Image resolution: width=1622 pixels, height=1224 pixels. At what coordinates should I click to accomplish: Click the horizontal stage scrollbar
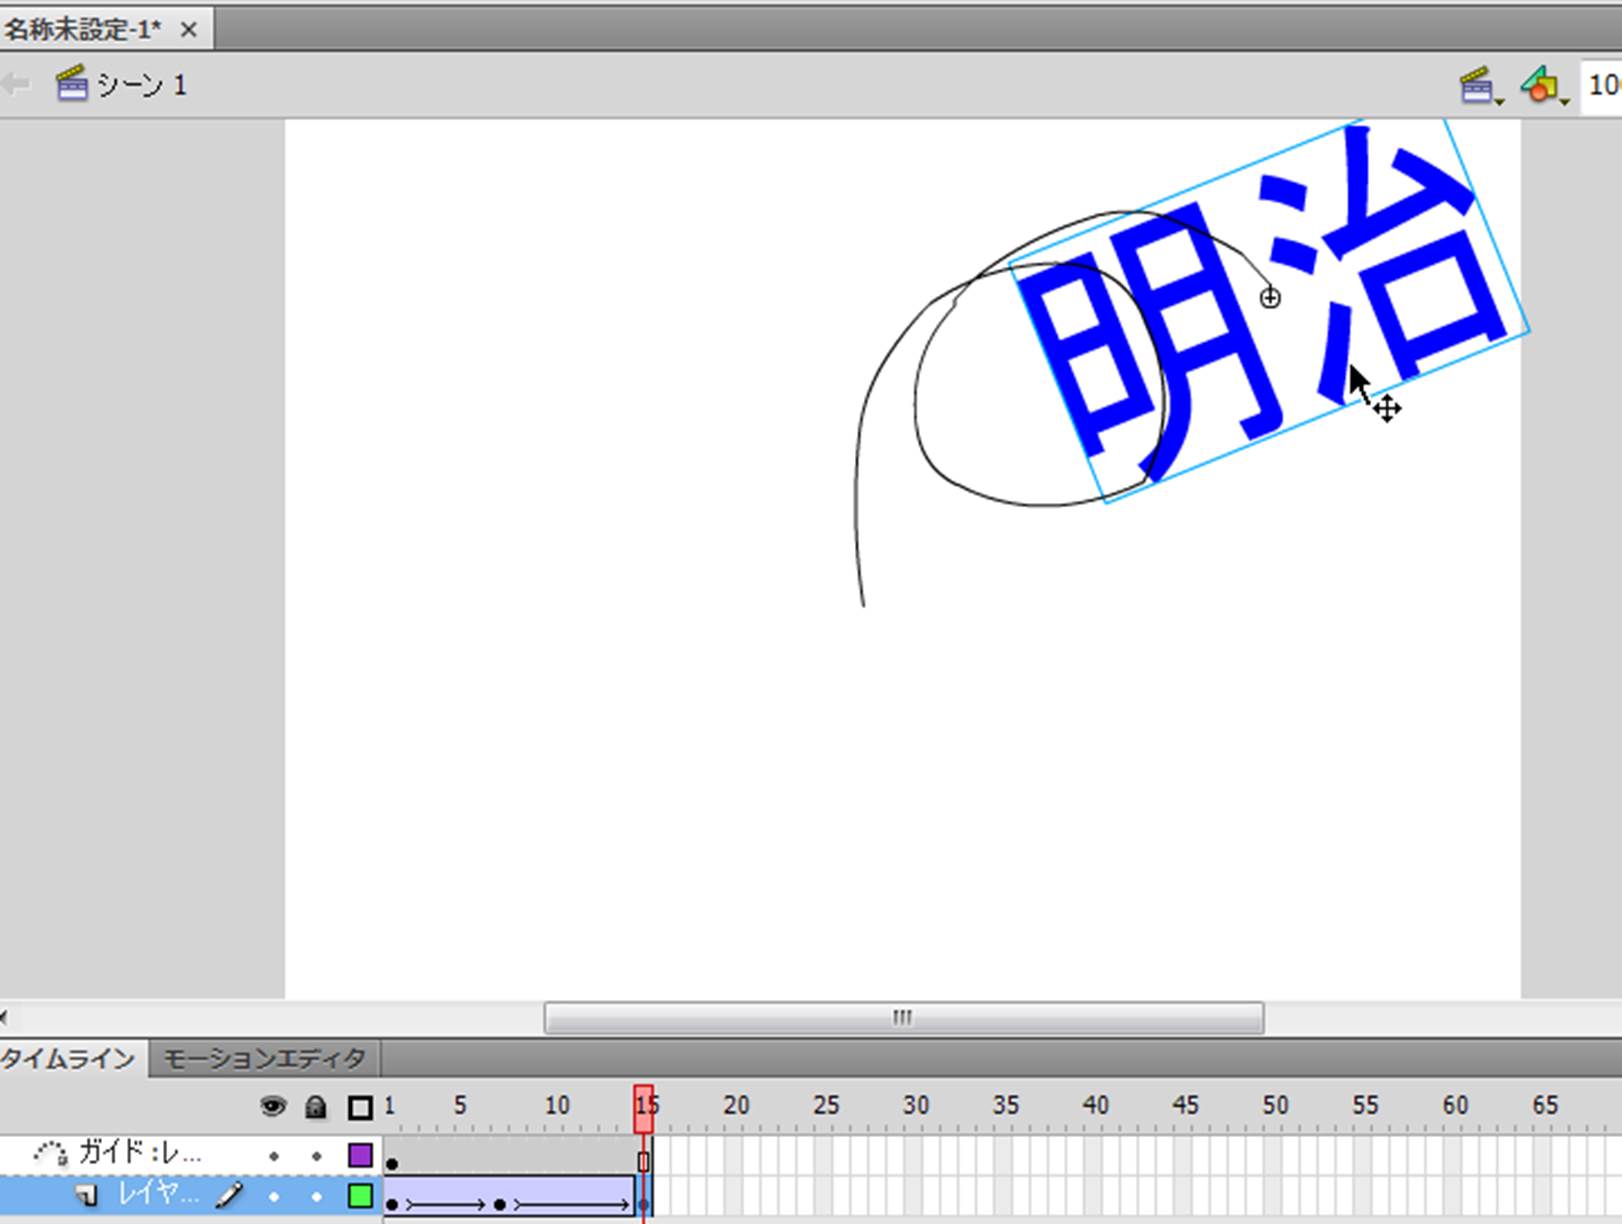click(x=903, y=1018)
